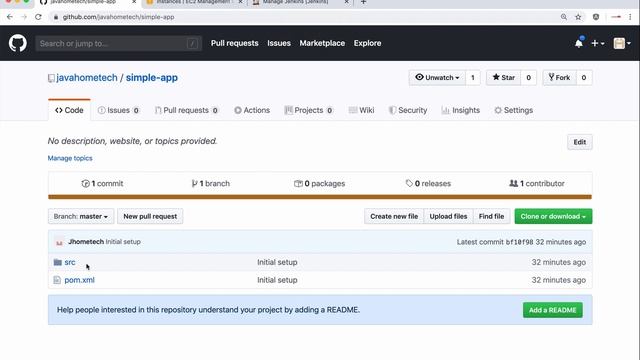640x360 pixels.
Task: Switch to the Code tab
Action: 69,110
